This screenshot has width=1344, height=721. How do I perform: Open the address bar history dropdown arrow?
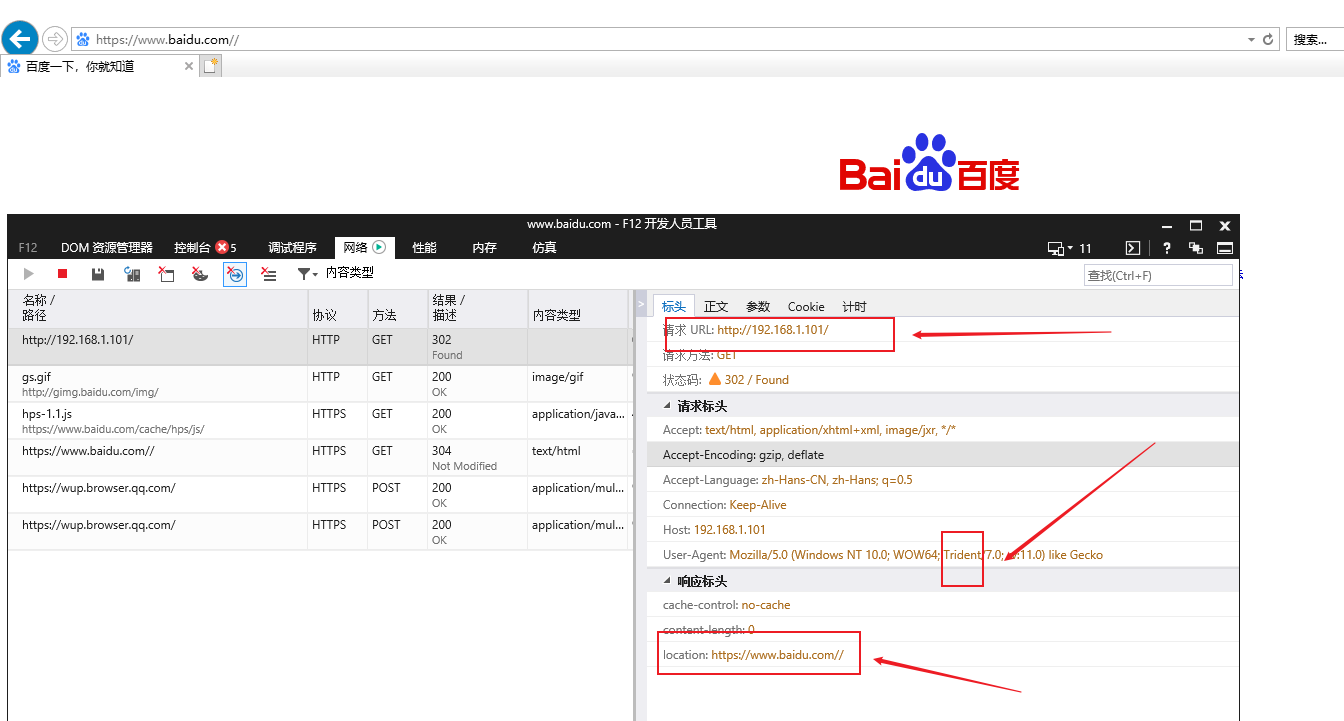[1251, 40]
